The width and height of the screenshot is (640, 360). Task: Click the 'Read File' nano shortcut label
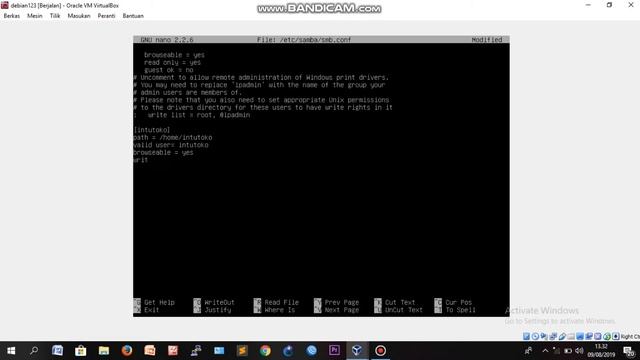pos(282,302)
